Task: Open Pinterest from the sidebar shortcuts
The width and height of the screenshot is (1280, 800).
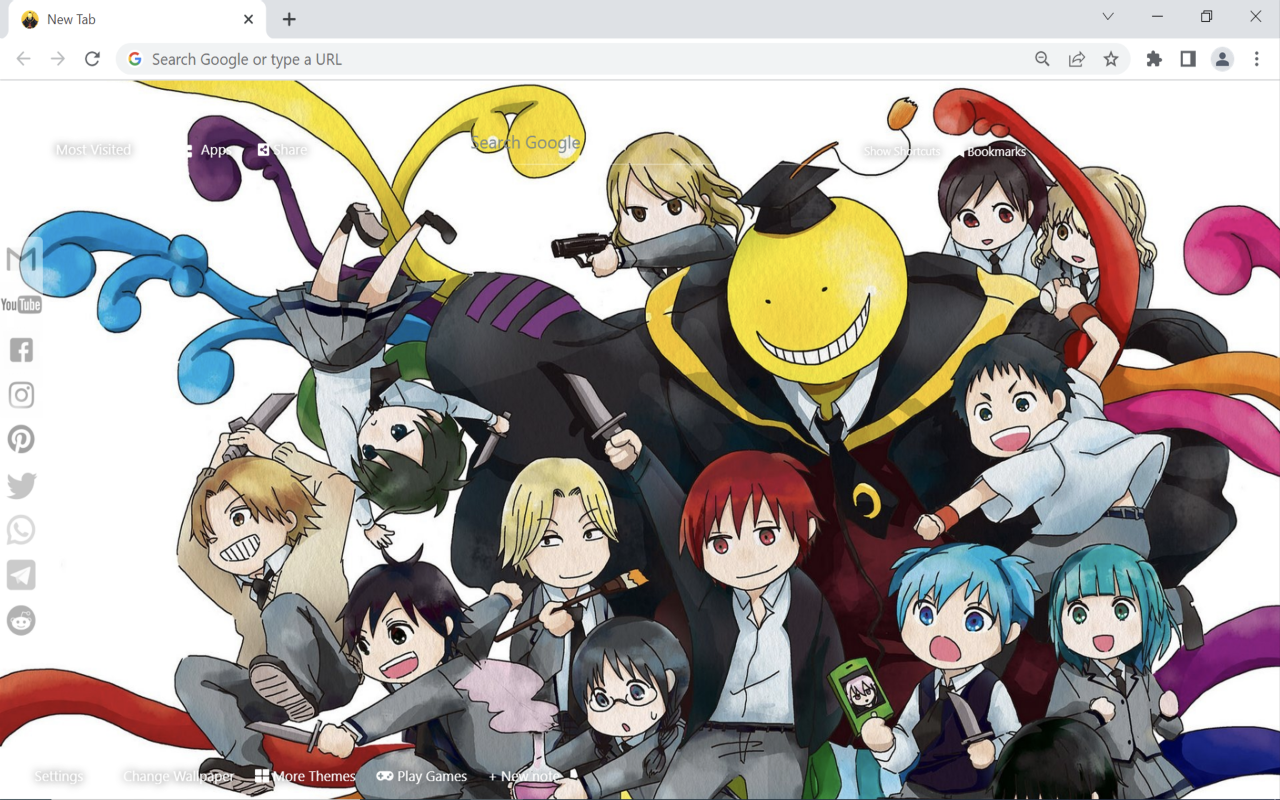Action: [21, 439]
